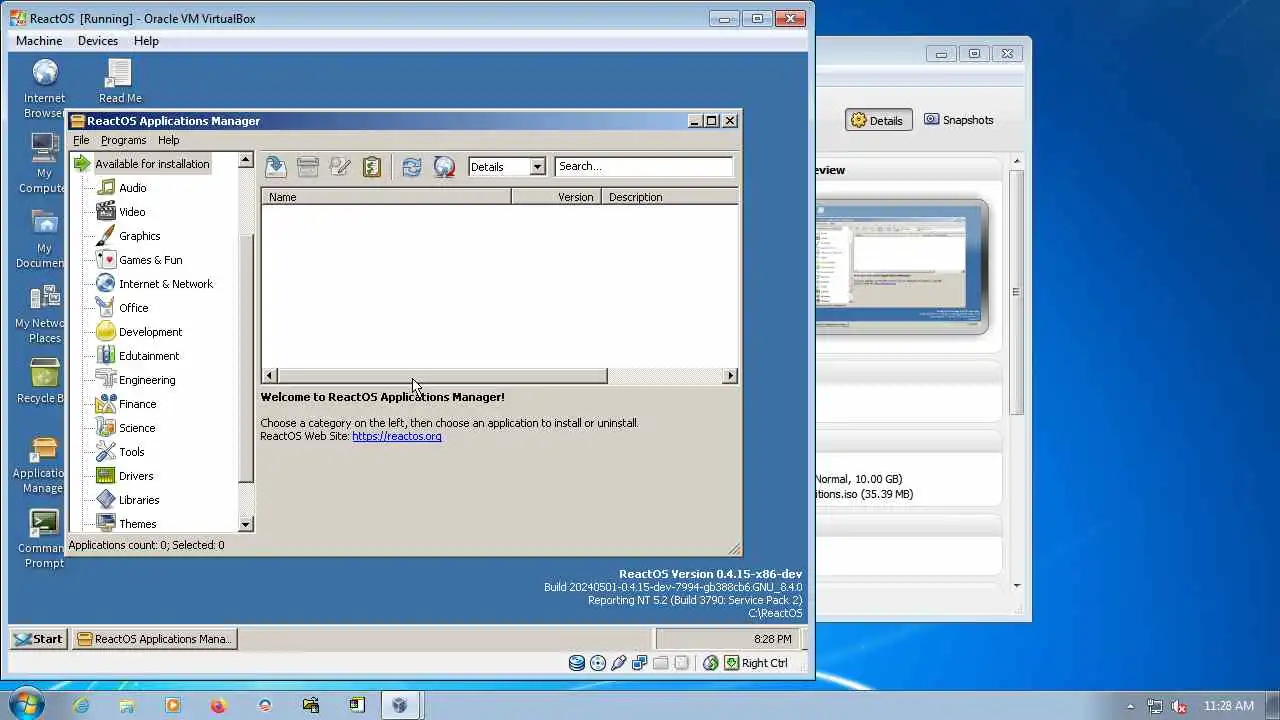This screenshot has width=1280, height=720.
Task: Select the Themes category
Action: (137, 524)
